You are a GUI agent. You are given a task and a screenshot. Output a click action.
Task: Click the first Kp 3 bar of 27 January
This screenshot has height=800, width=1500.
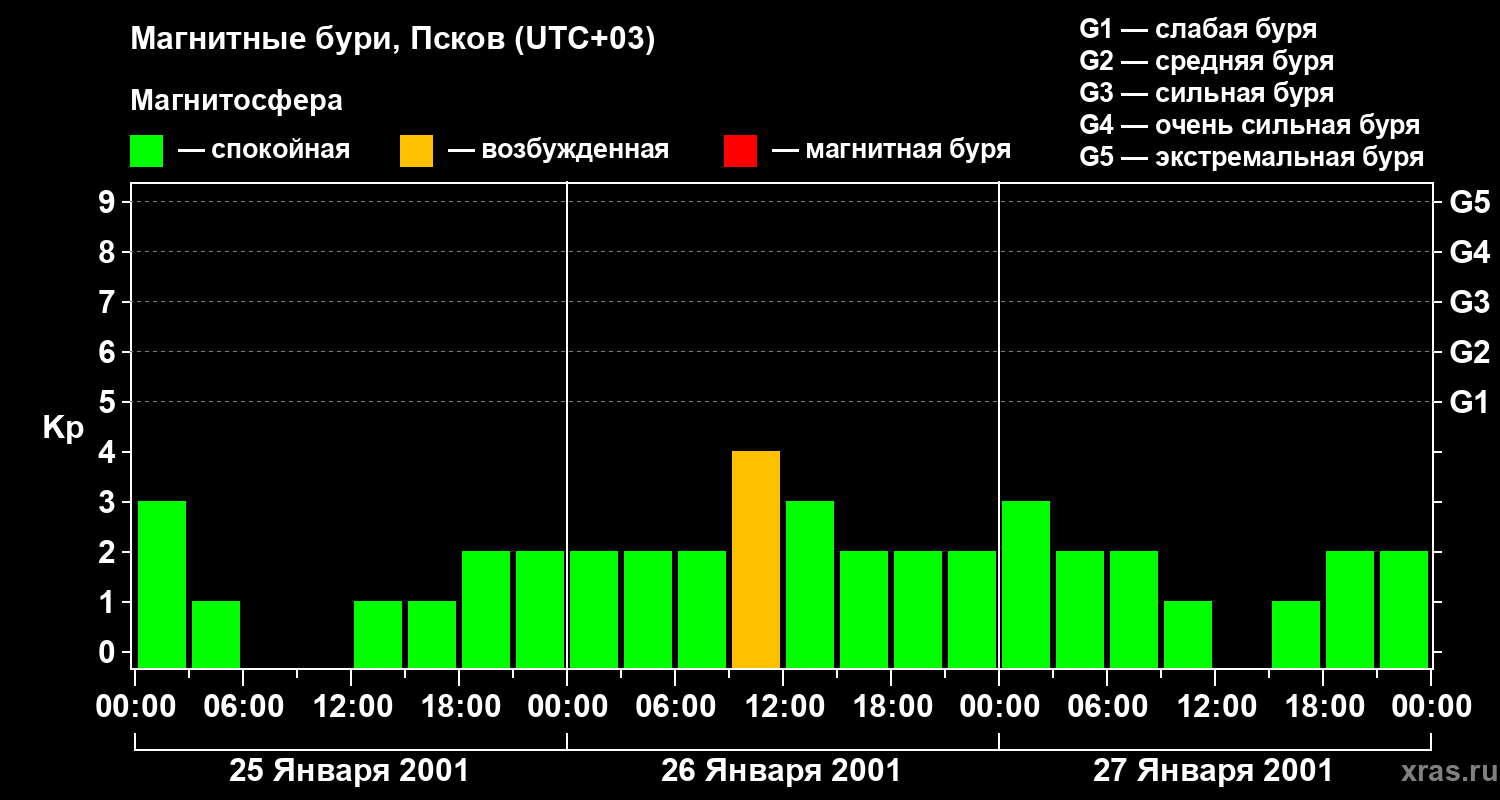tap(1026, 585)
